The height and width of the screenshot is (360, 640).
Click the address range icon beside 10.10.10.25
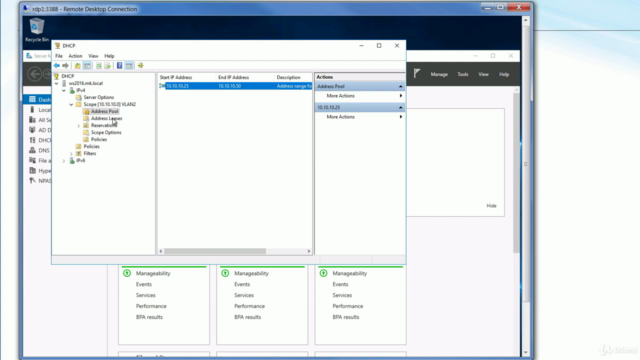coord(162,86)
